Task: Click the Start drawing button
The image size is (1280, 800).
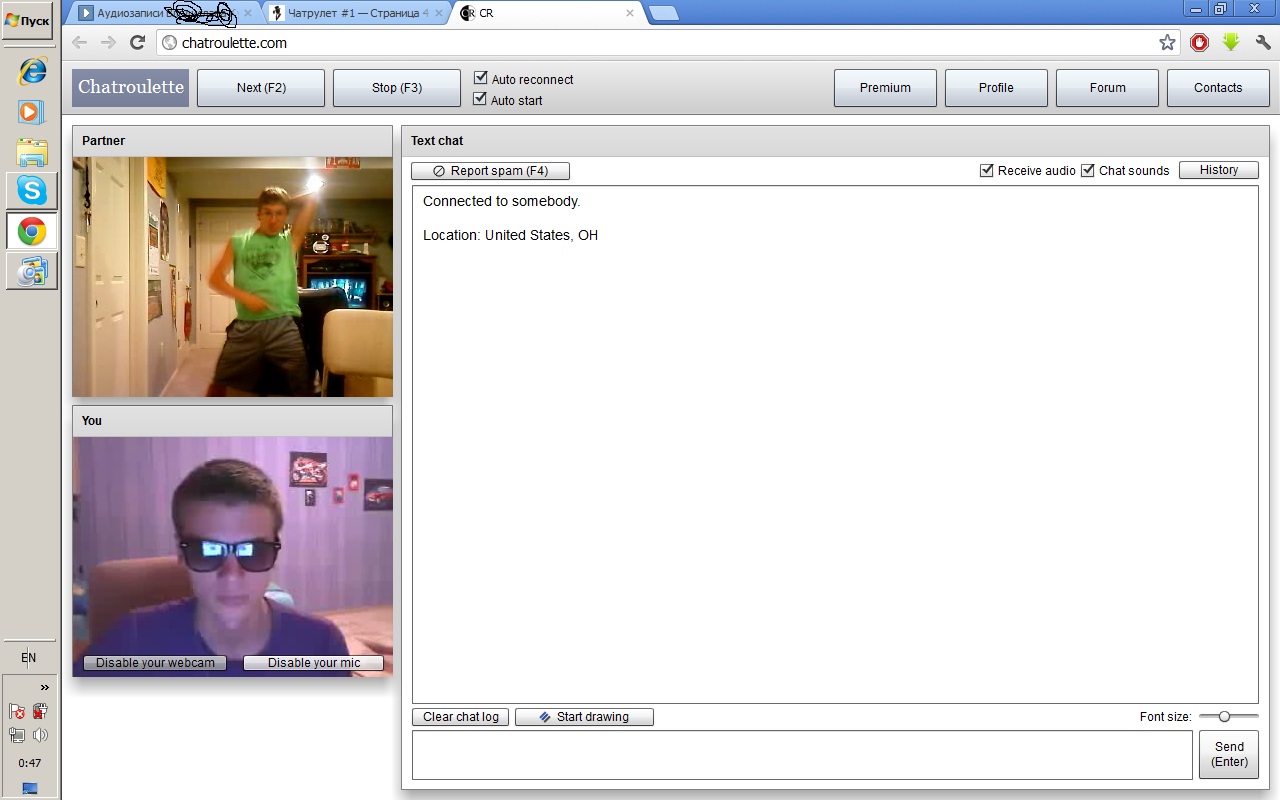Action: click(x=584, y=717)
